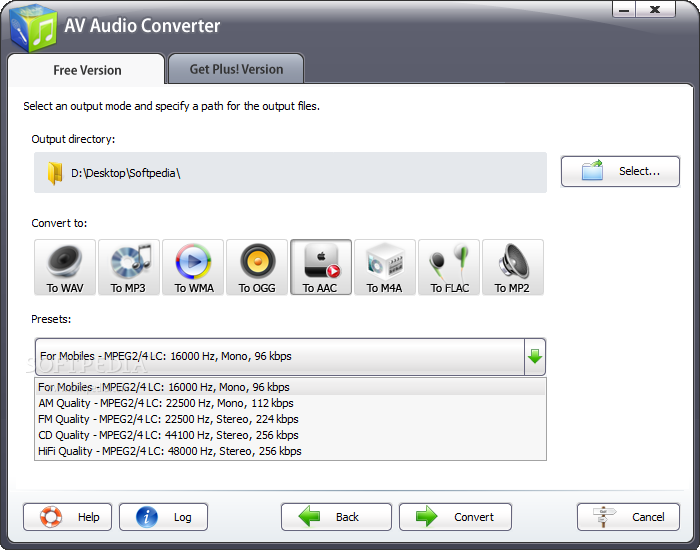Click the yellow folder icon in output directory

click(x=55, y=173)
